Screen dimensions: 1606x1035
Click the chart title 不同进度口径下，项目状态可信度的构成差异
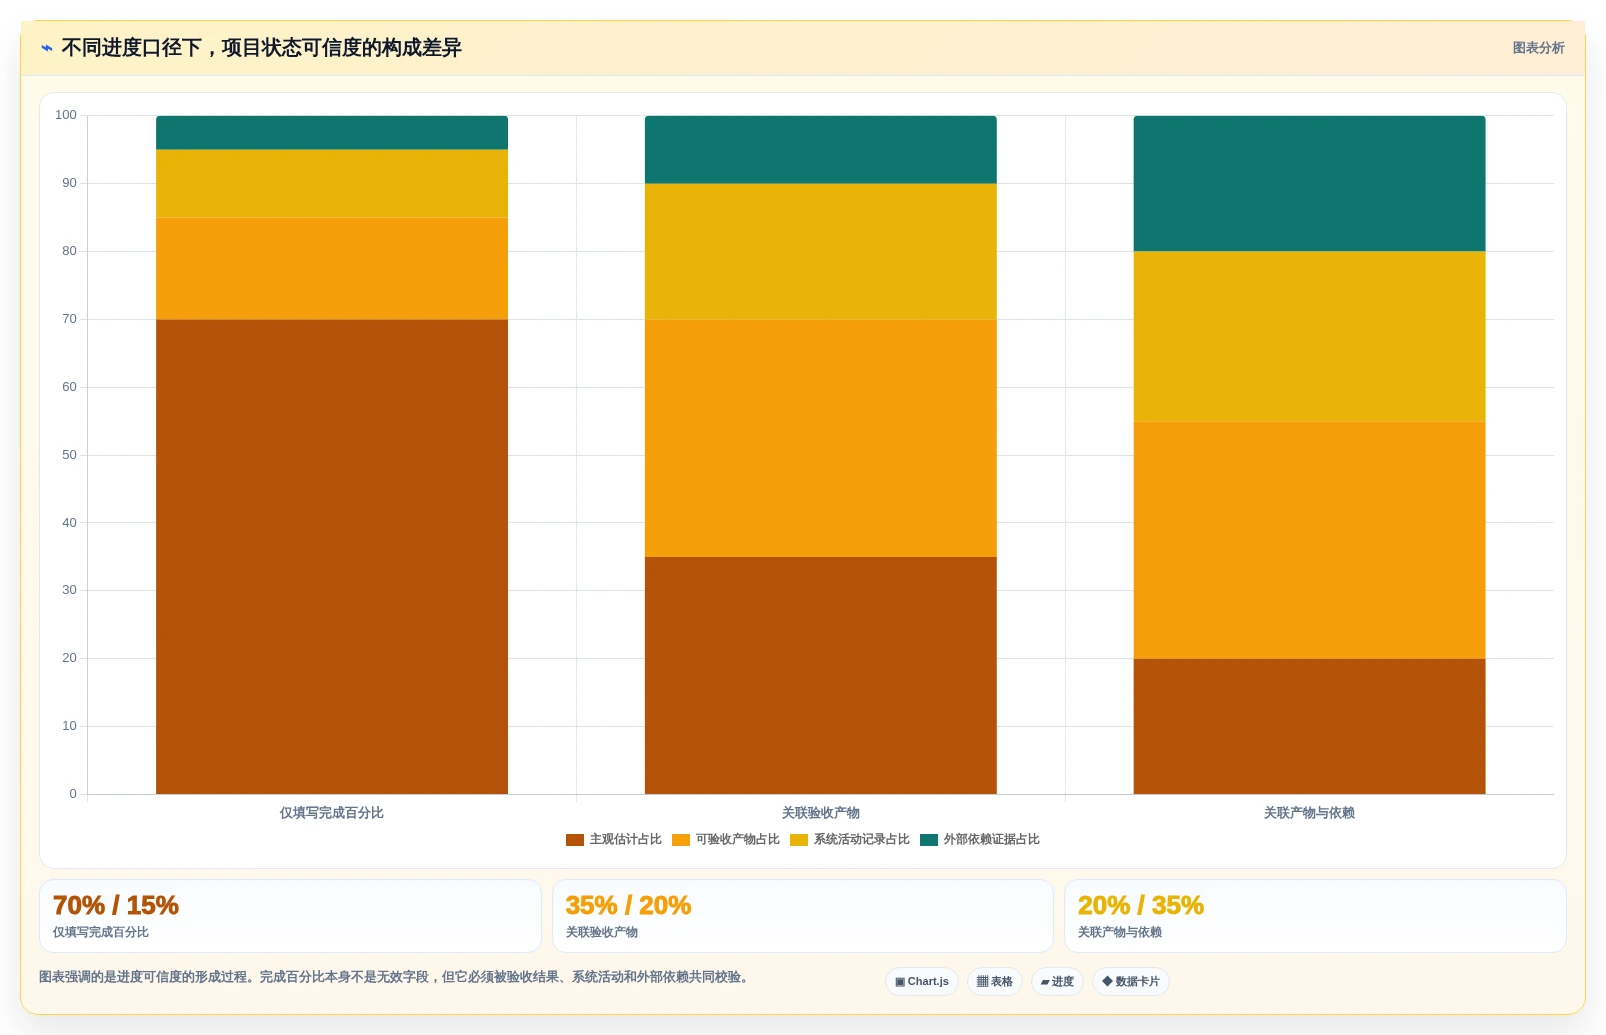tap(261, 48)
